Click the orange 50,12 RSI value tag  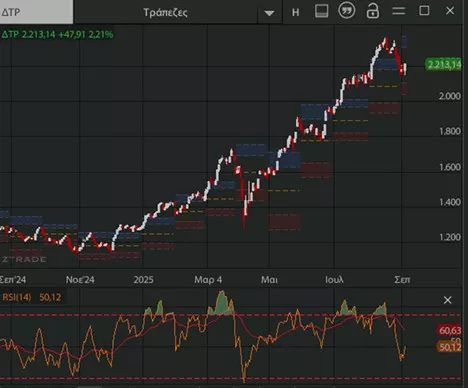[x=449, y=347]
